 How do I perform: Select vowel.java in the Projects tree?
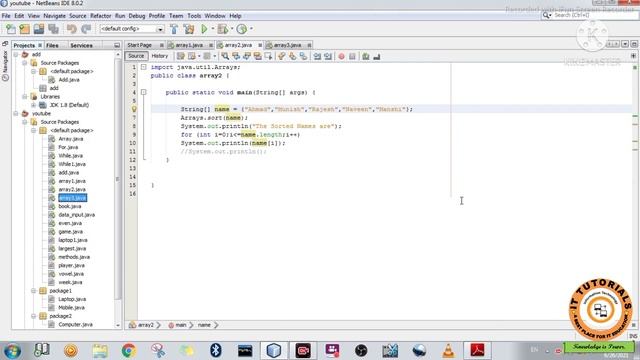tap(71, 274)
